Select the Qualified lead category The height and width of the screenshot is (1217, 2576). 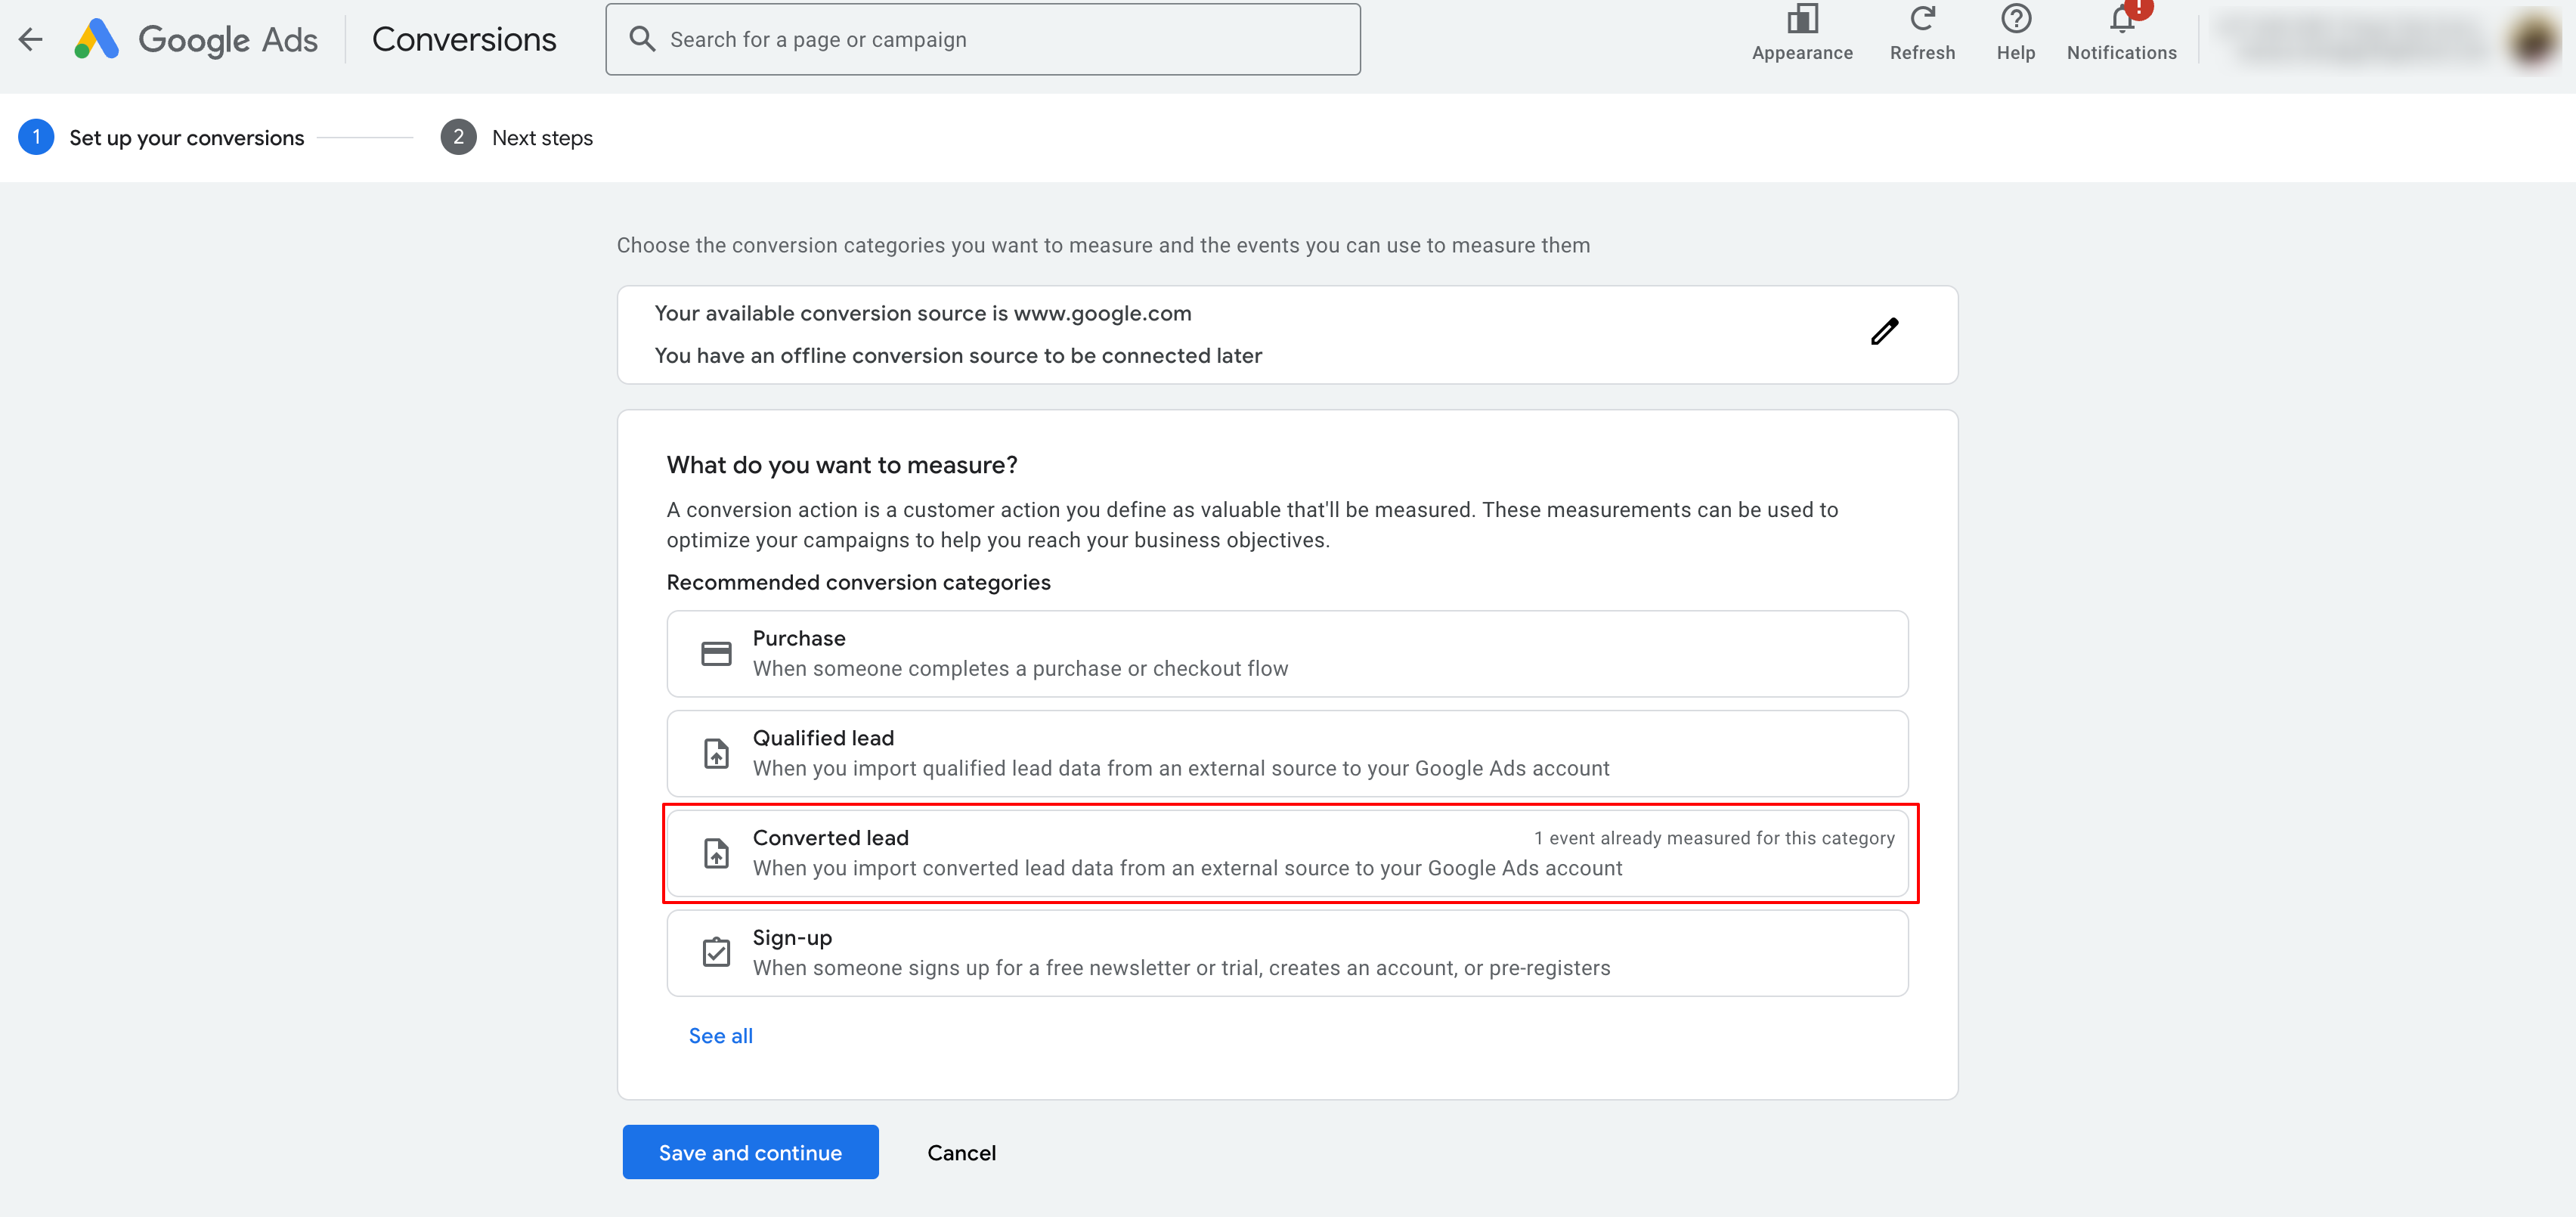[1286, 753]
